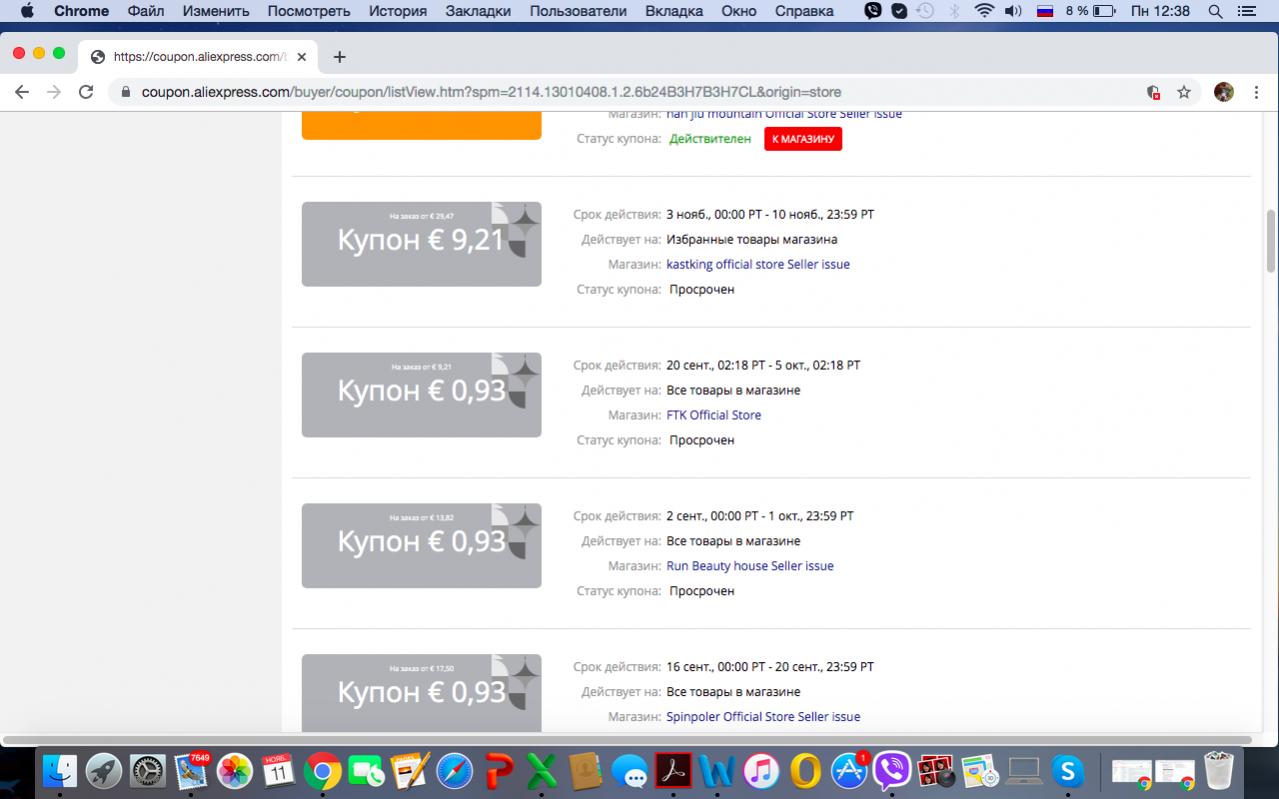This screenshot has width=1279, height=799.
Task: Open the blocked content shield icon
Action: click(x=1153, y=92)
